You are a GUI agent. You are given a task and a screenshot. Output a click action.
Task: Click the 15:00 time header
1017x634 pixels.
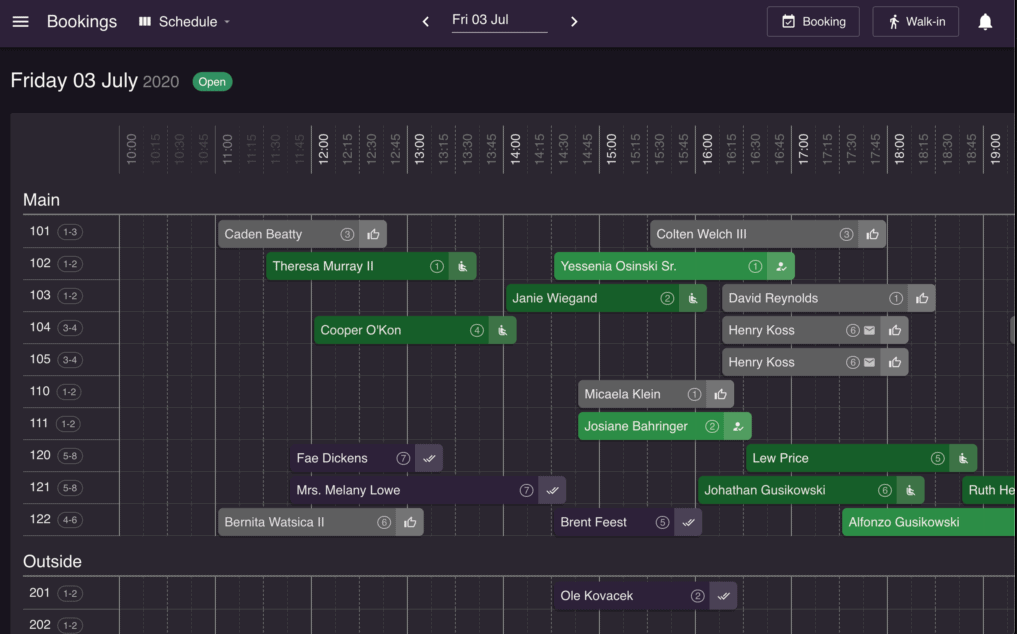(x=611, y=149)
